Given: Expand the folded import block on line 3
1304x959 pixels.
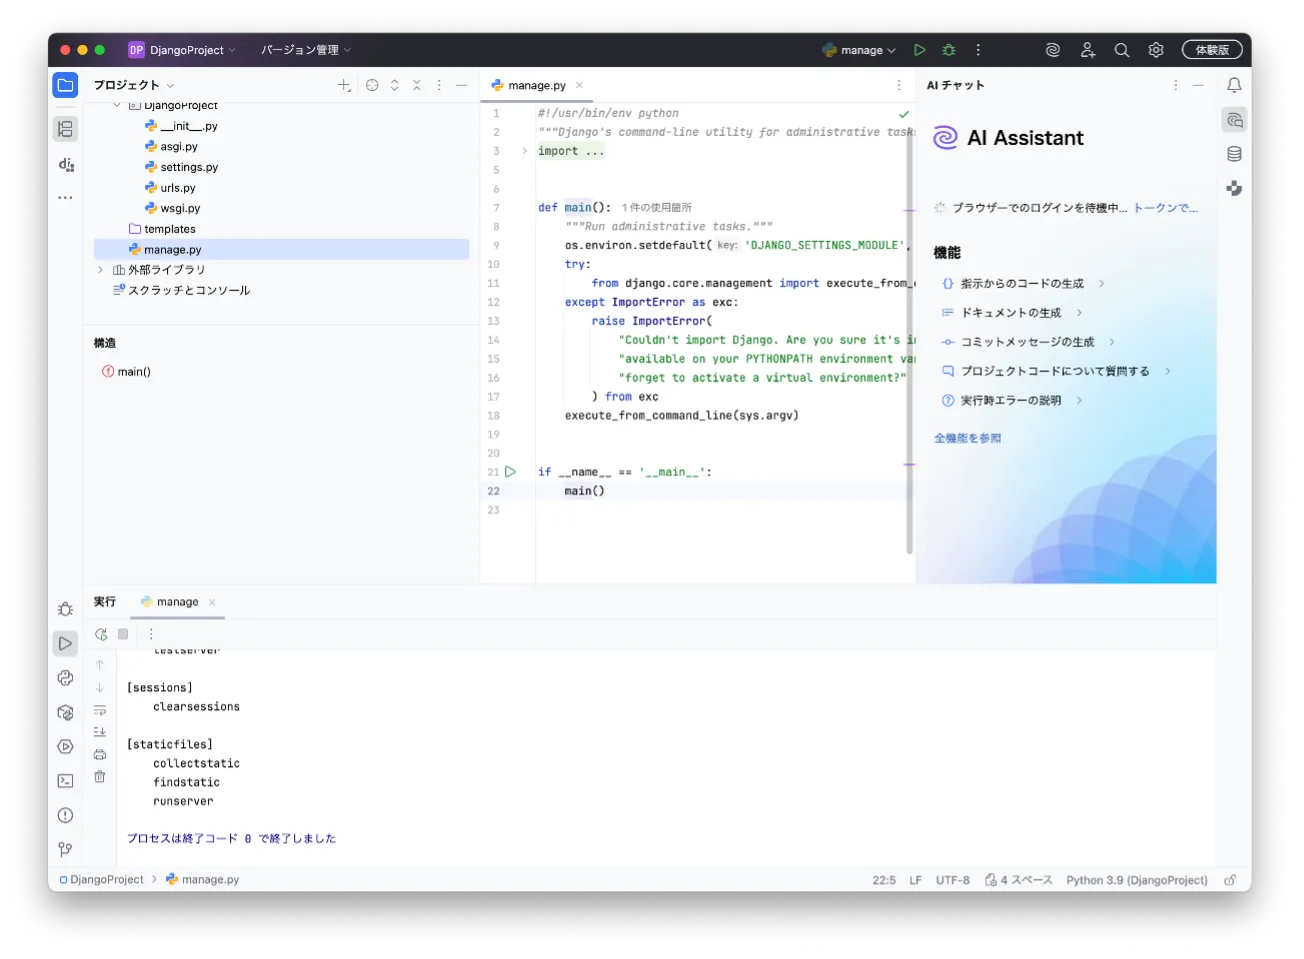Looking at the screenshot, I should click(x=524, y=151).
